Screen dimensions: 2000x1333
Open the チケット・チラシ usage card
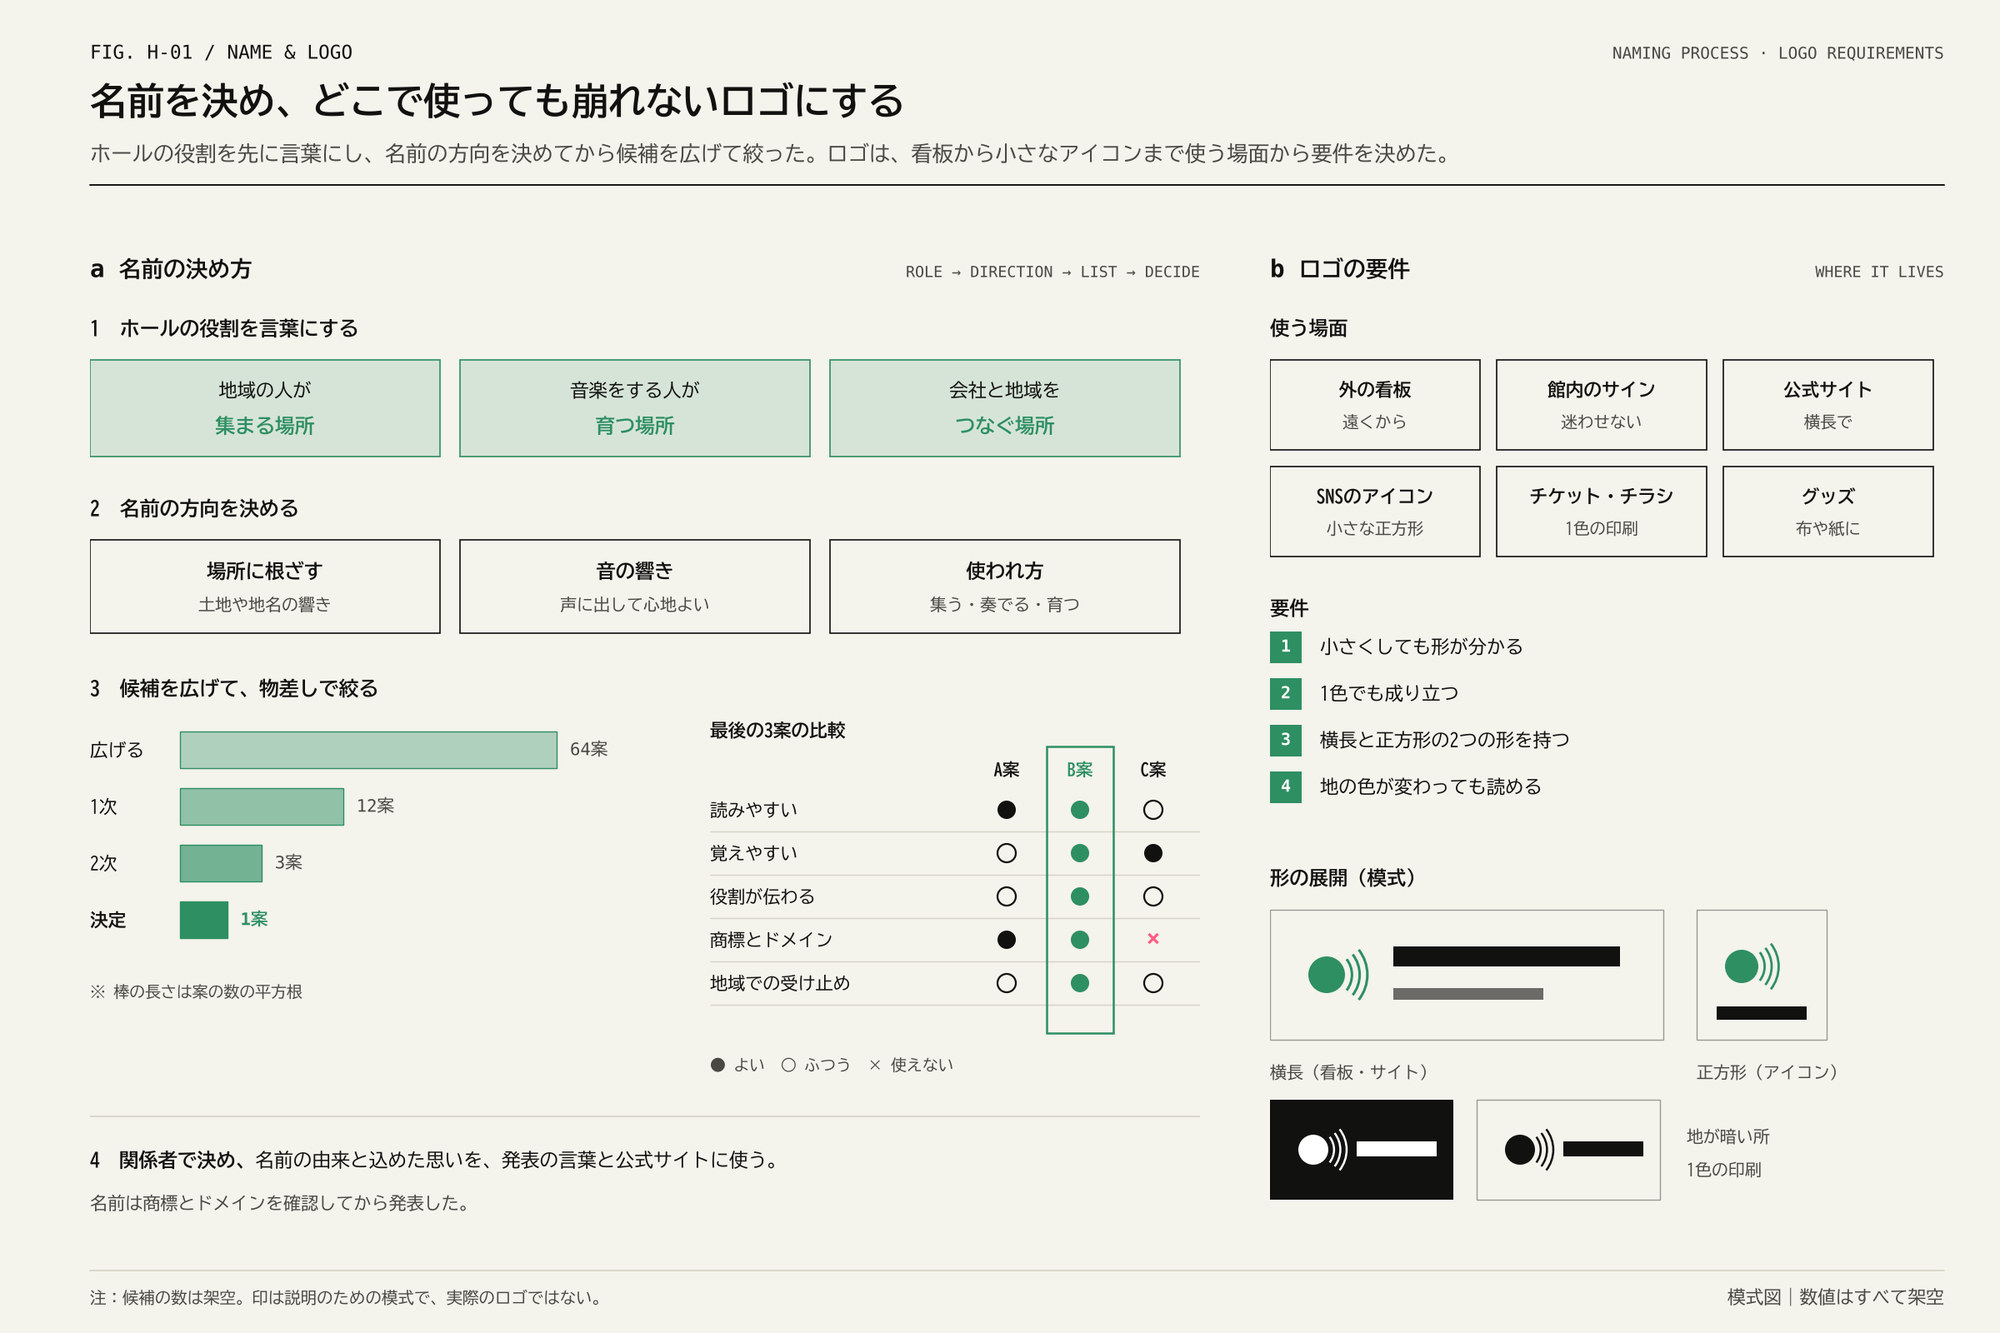click(x=1601, y=511)
